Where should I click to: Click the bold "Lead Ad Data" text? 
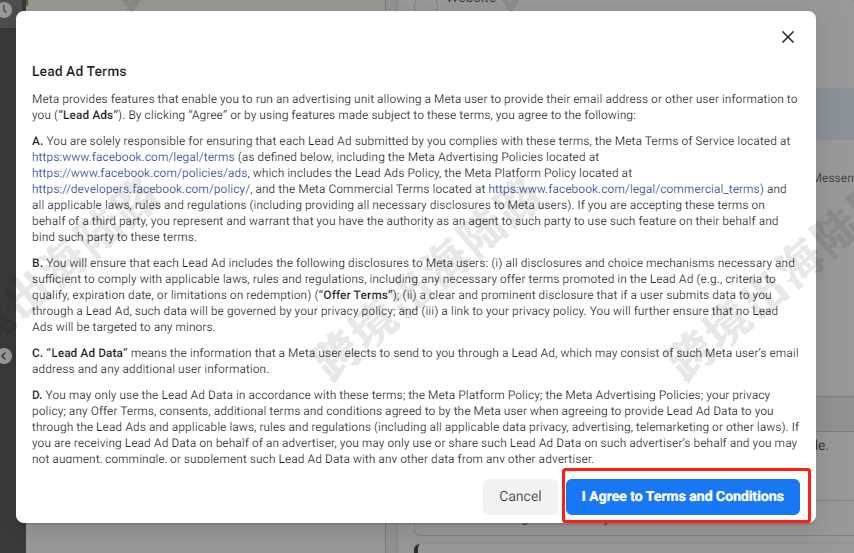87,353
